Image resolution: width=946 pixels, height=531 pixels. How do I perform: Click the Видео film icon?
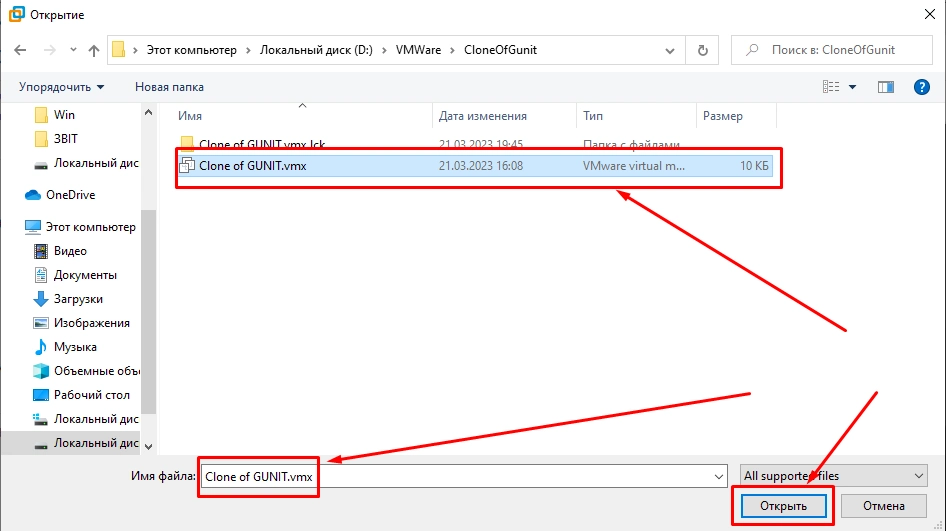(x=40, y=251)
